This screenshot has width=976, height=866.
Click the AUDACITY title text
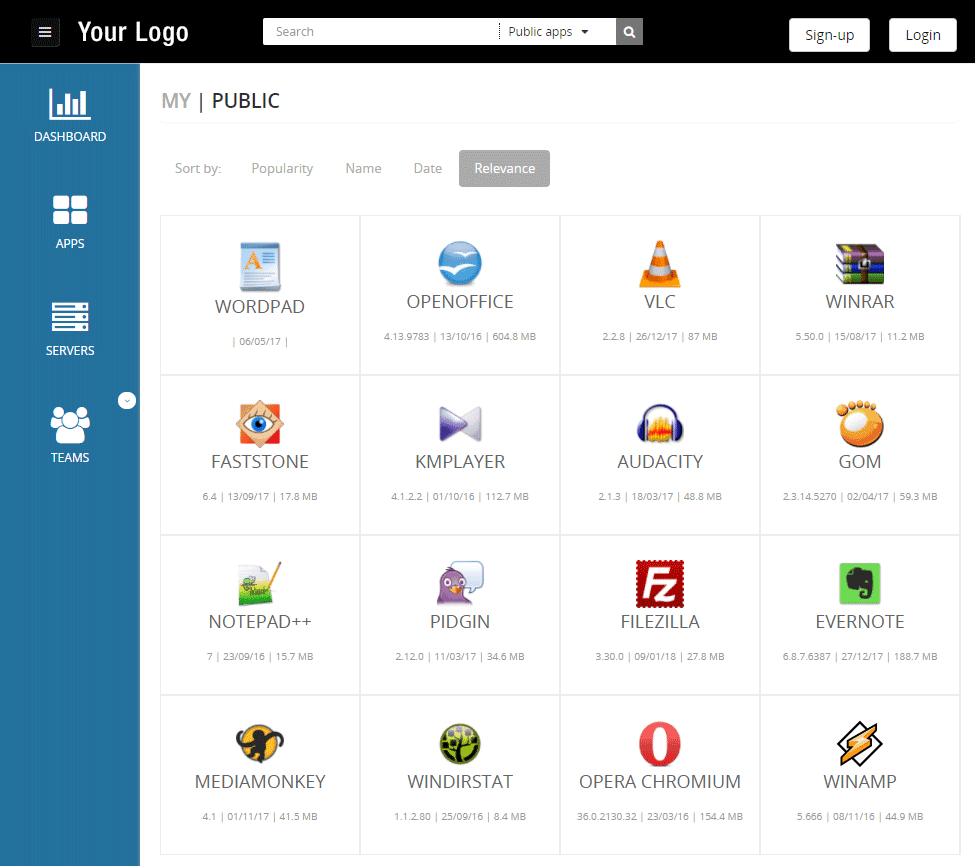660,461
